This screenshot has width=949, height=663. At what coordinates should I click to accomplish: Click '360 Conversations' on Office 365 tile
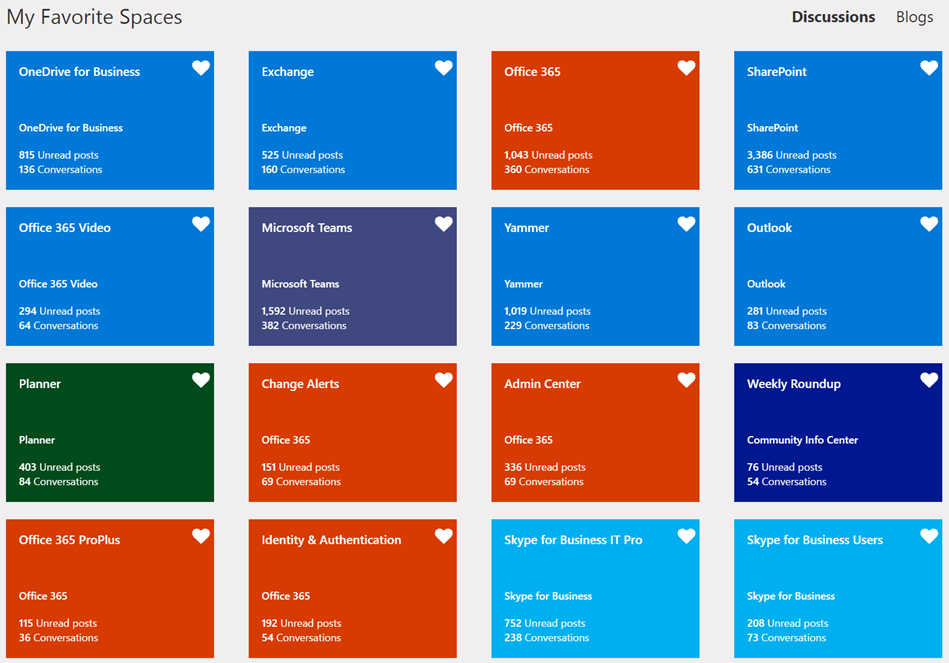click(x=547, y=170)
